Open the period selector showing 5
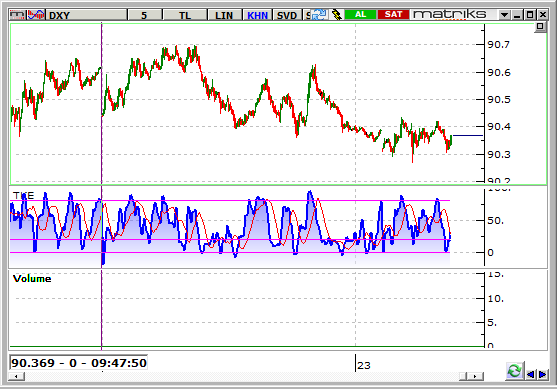This screenshot has width=557, height=389. pyautogui.click(x=144, y=15)
